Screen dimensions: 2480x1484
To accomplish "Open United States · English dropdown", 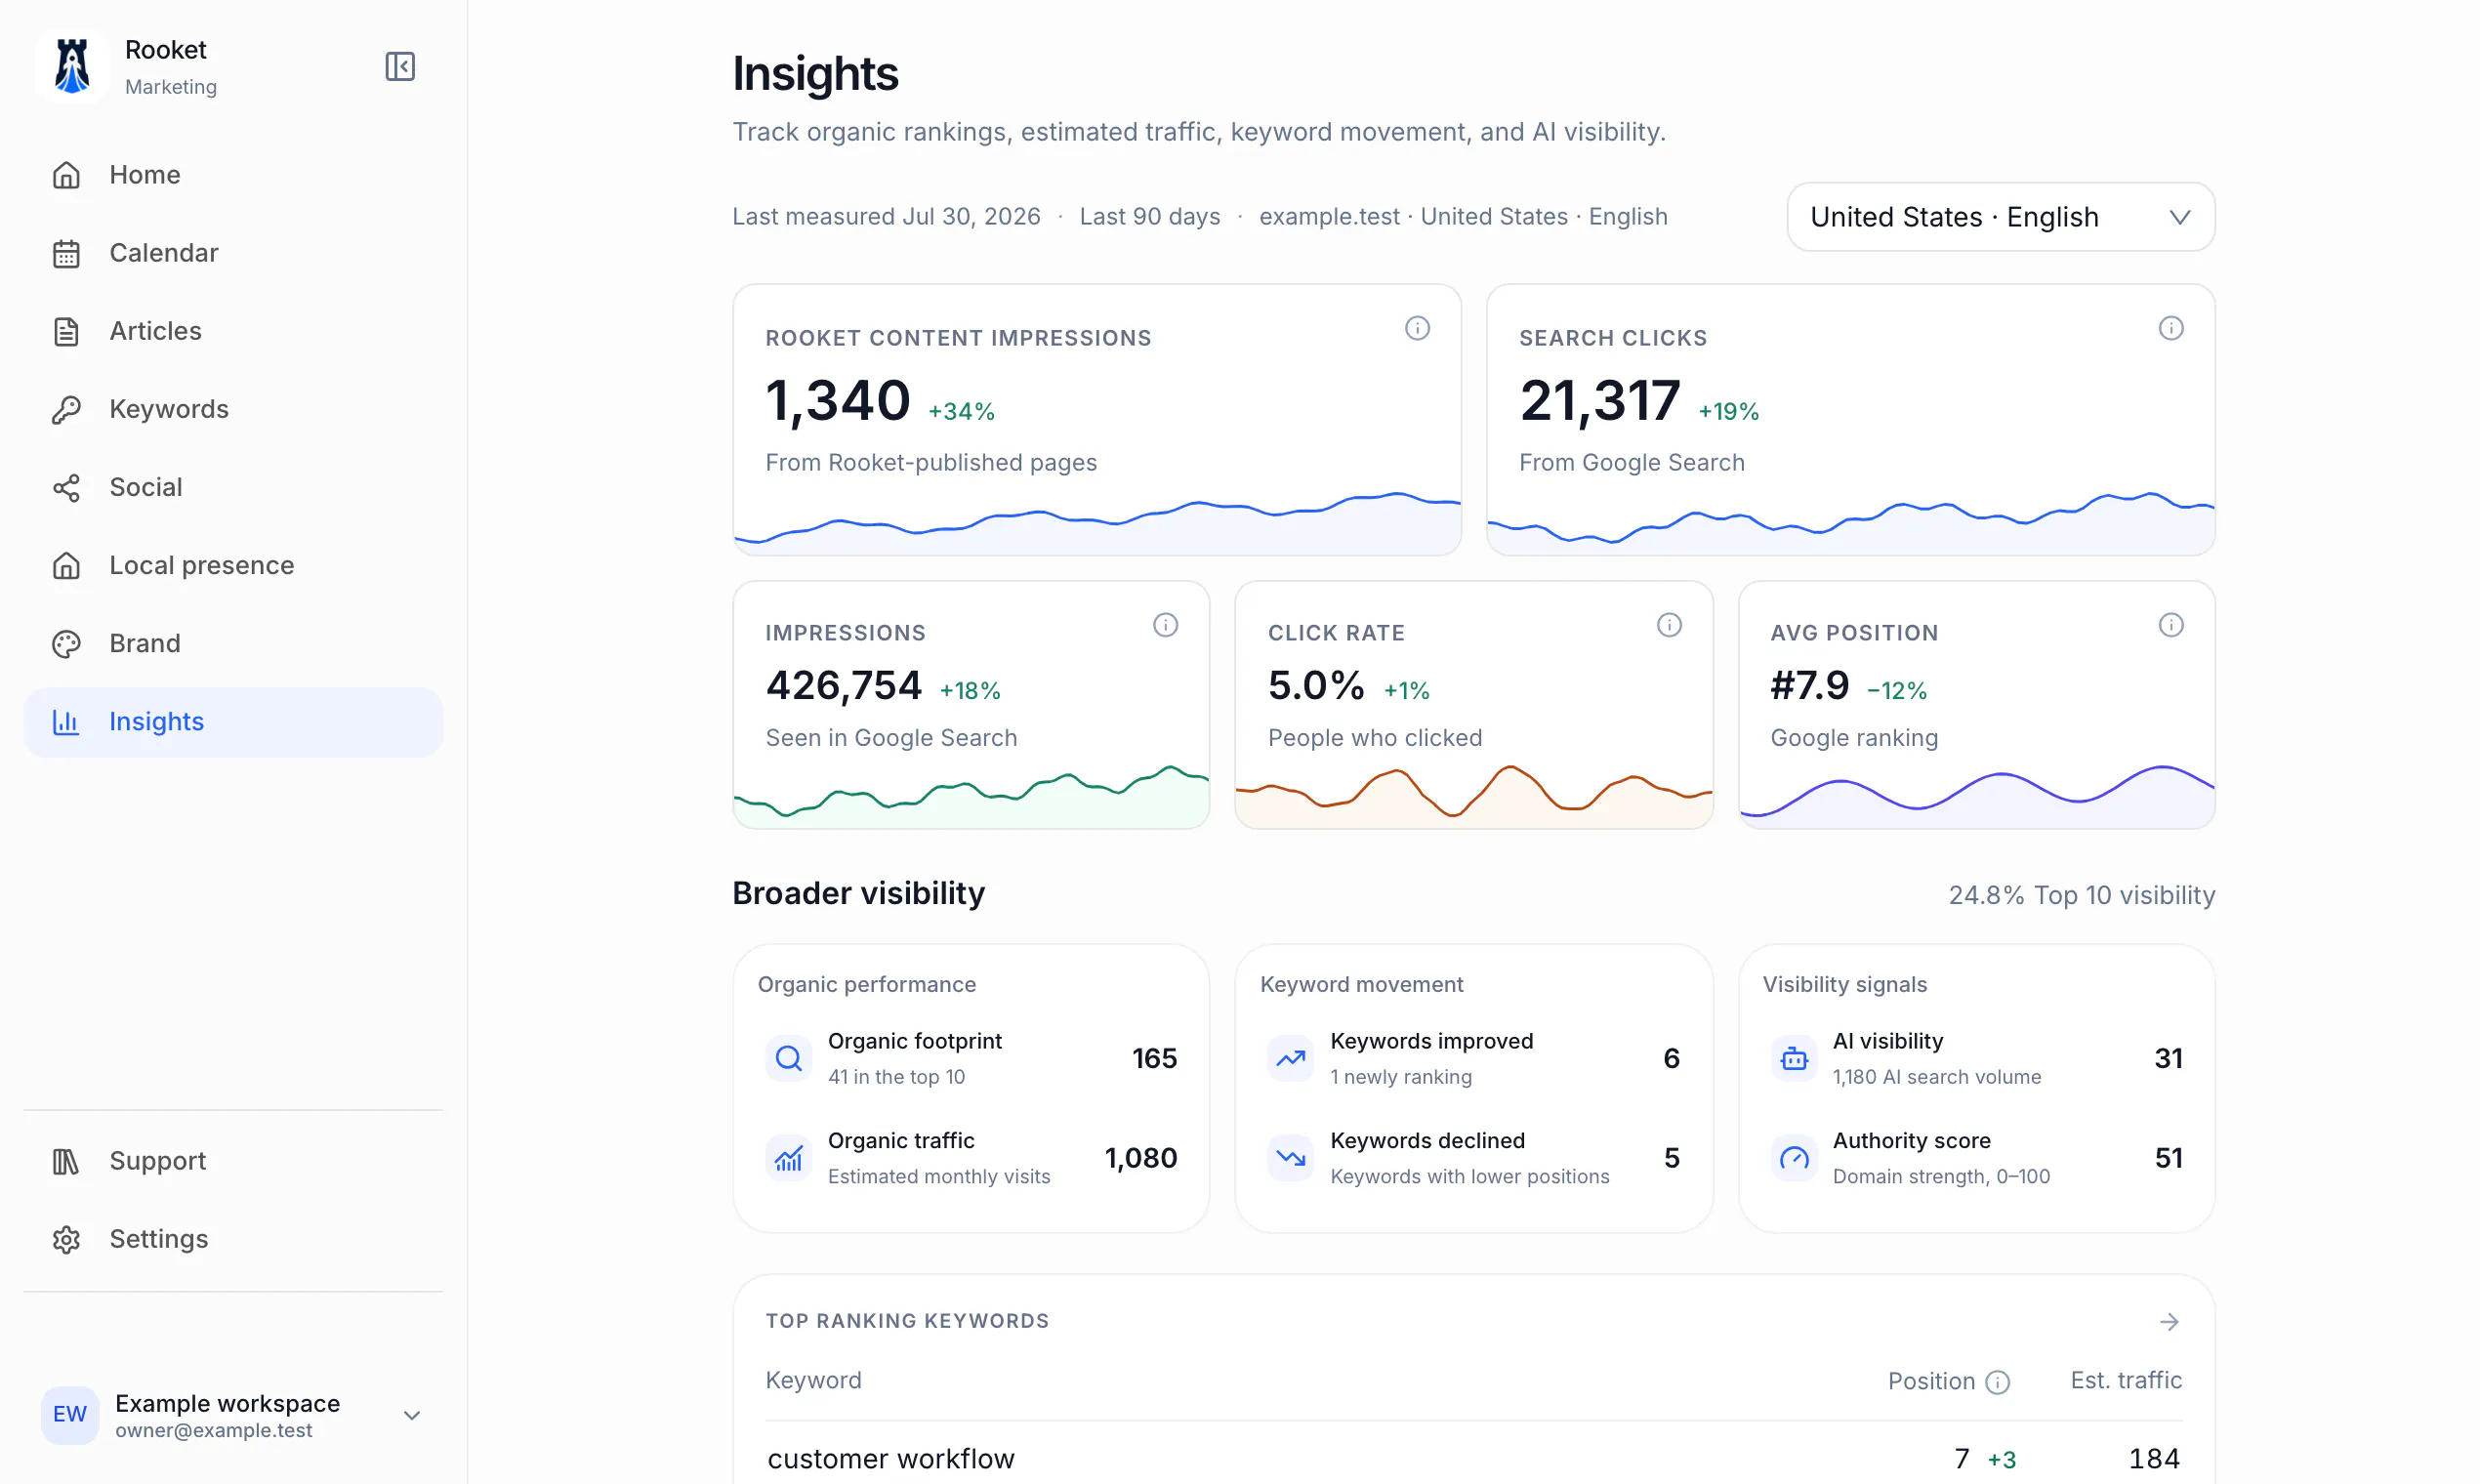I will [x=2000, y=217].
